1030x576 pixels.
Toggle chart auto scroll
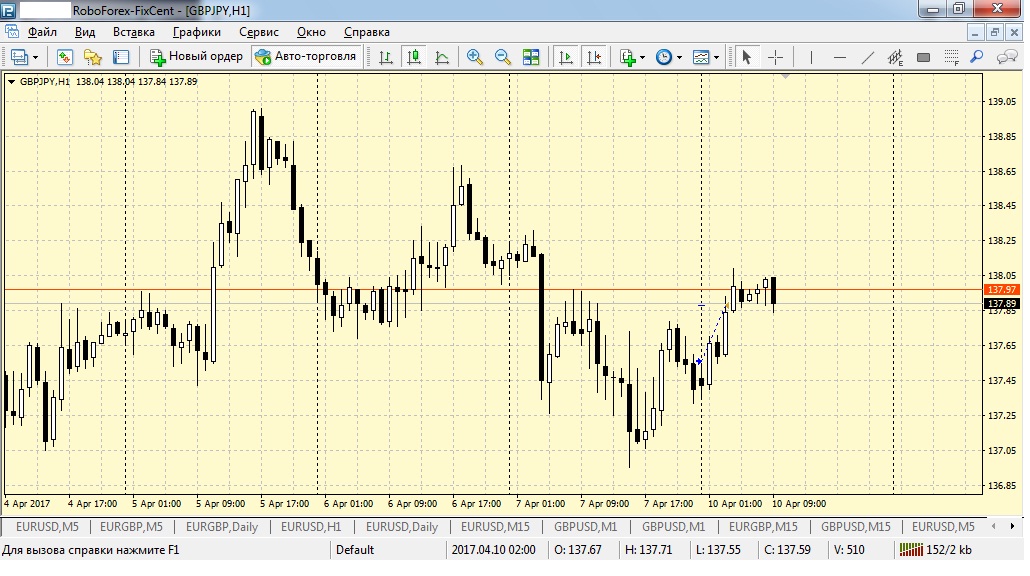[566, 57]
